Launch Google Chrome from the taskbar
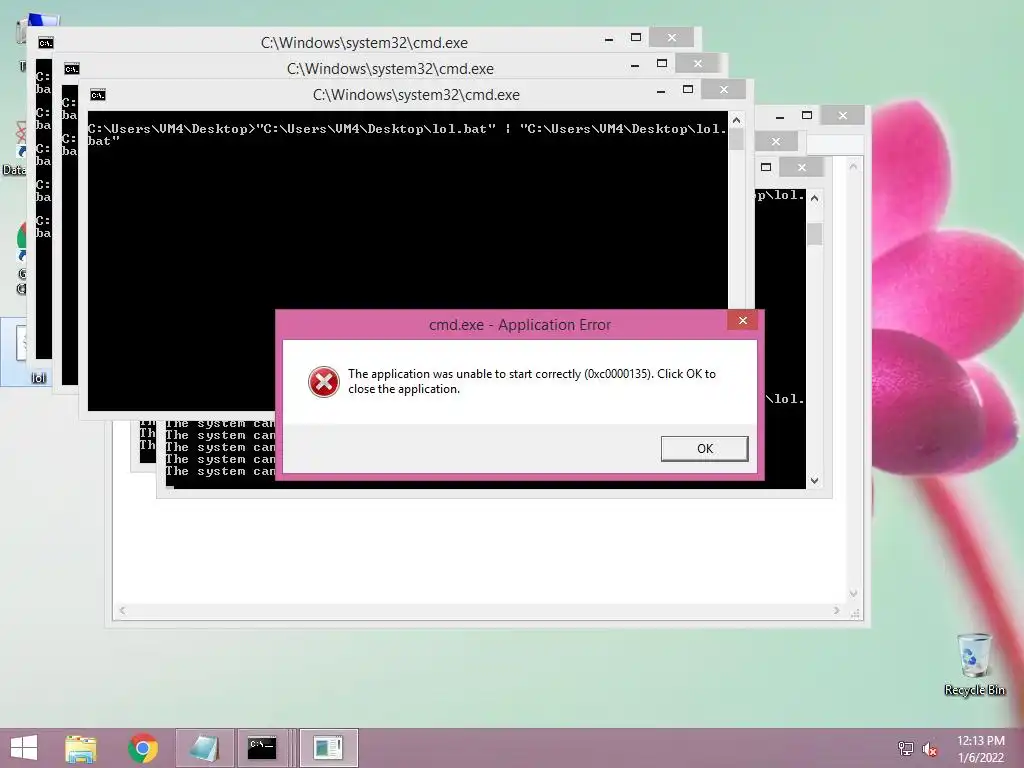1024x768 pixels. [142, 748]
